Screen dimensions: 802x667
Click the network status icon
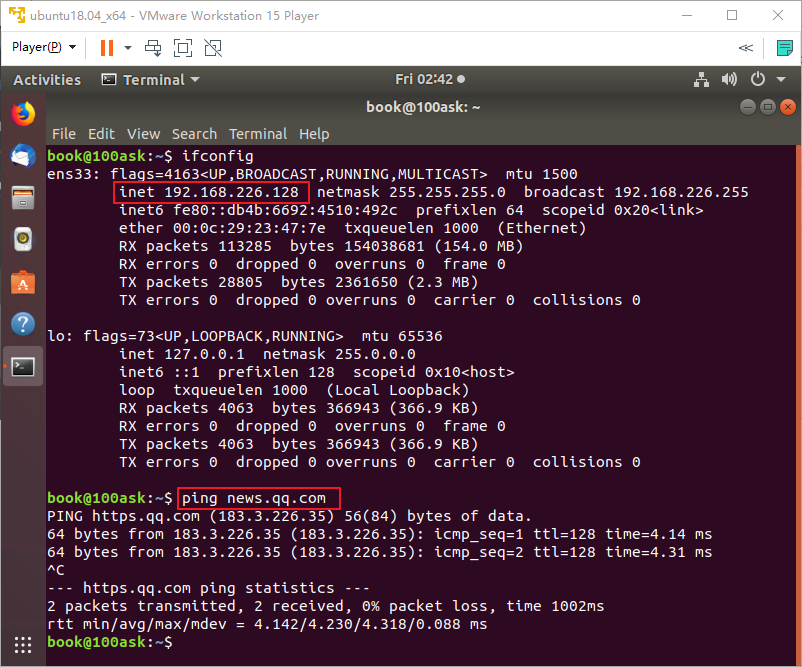[701, 80]
